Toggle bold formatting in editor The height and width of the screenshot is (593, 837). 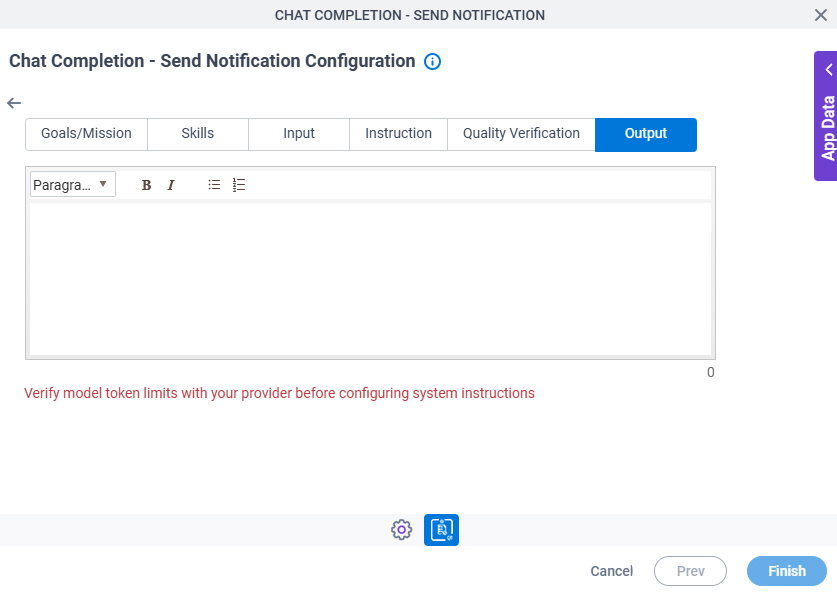[x=146, y=185]
